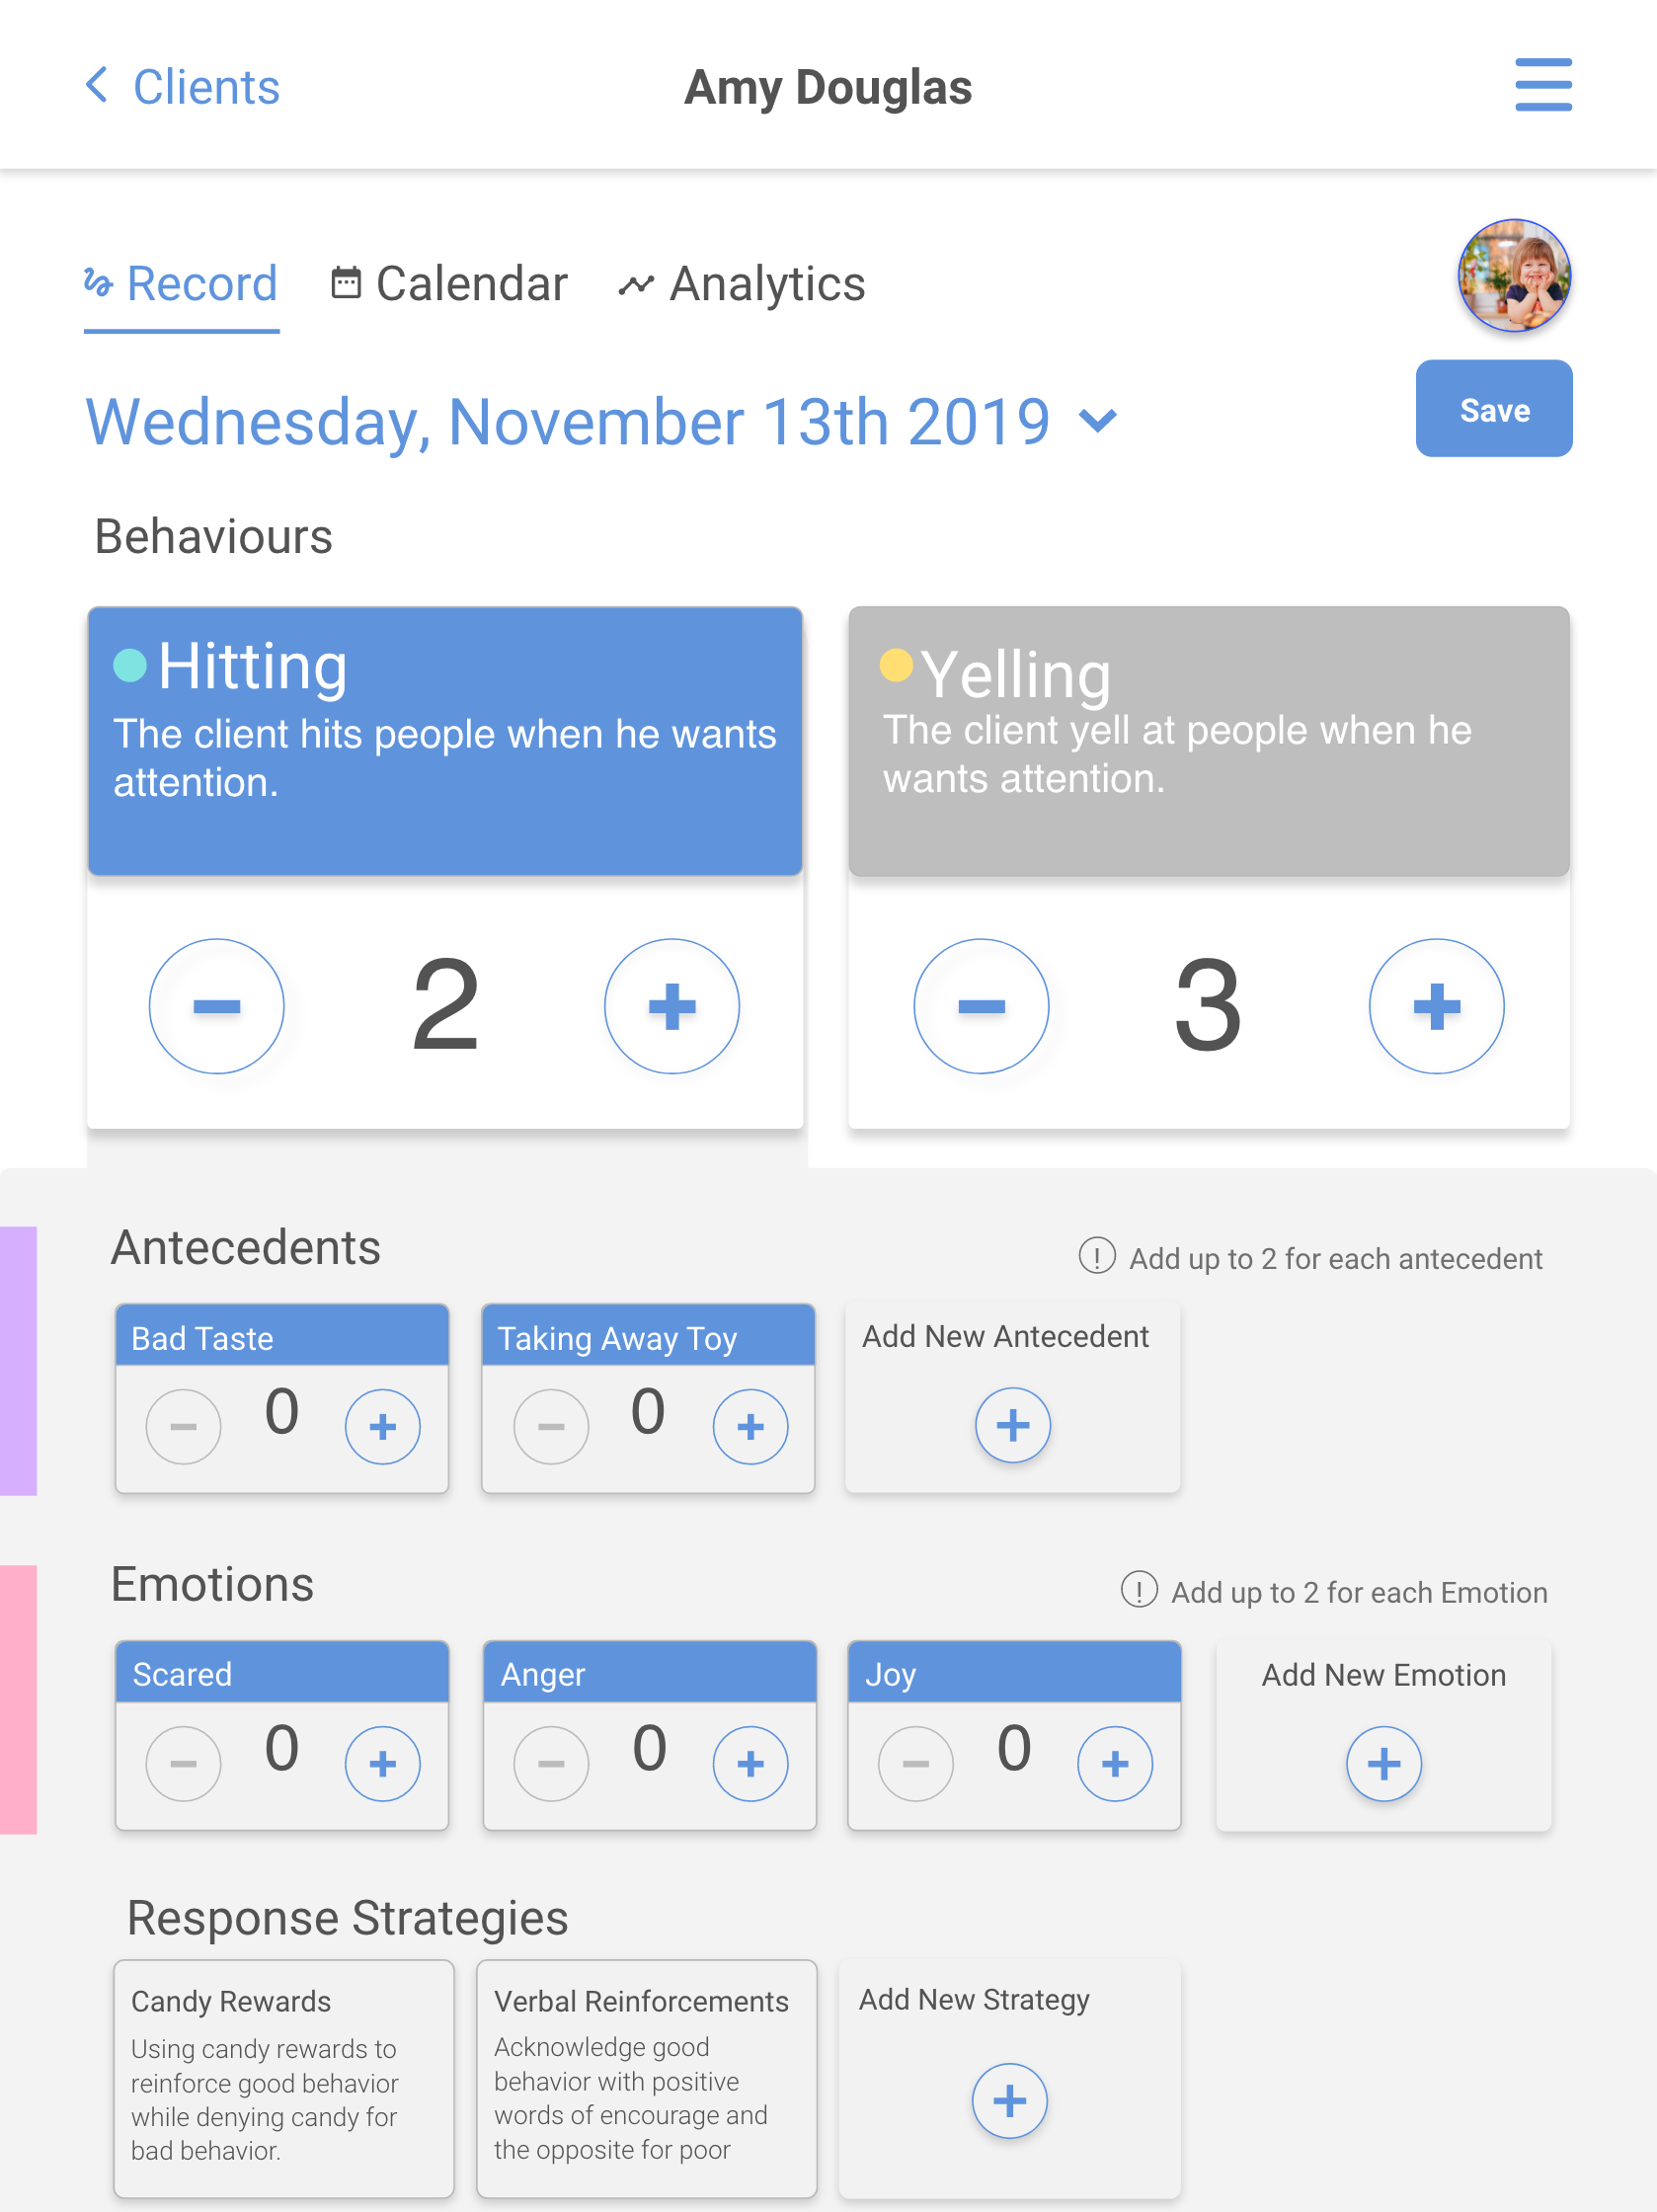Screen dimensions: 1657x2212
Task: Add a new emotion with plus icon
Action: pyautogui.click(x=1383, y=1763)
